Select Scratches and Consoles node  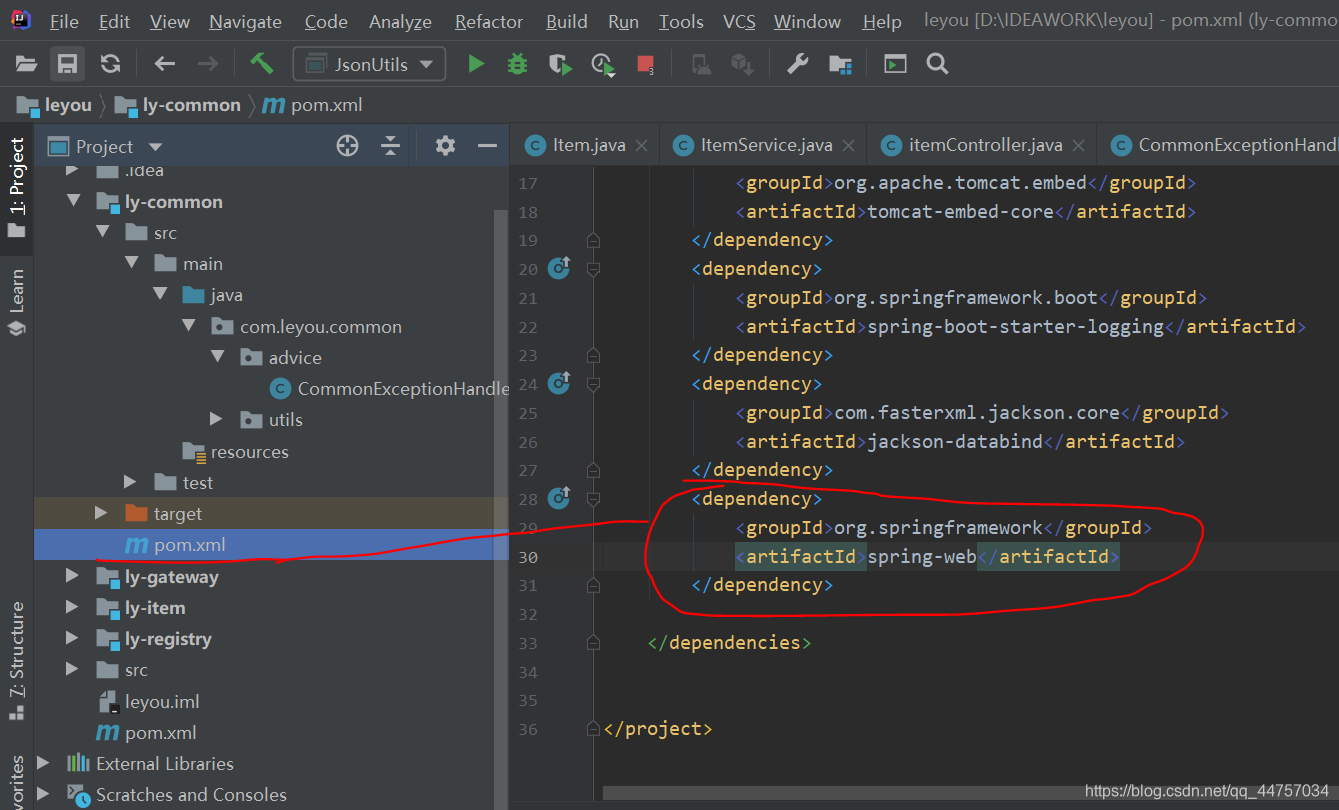pyautogui.click(x=176, y=794)
